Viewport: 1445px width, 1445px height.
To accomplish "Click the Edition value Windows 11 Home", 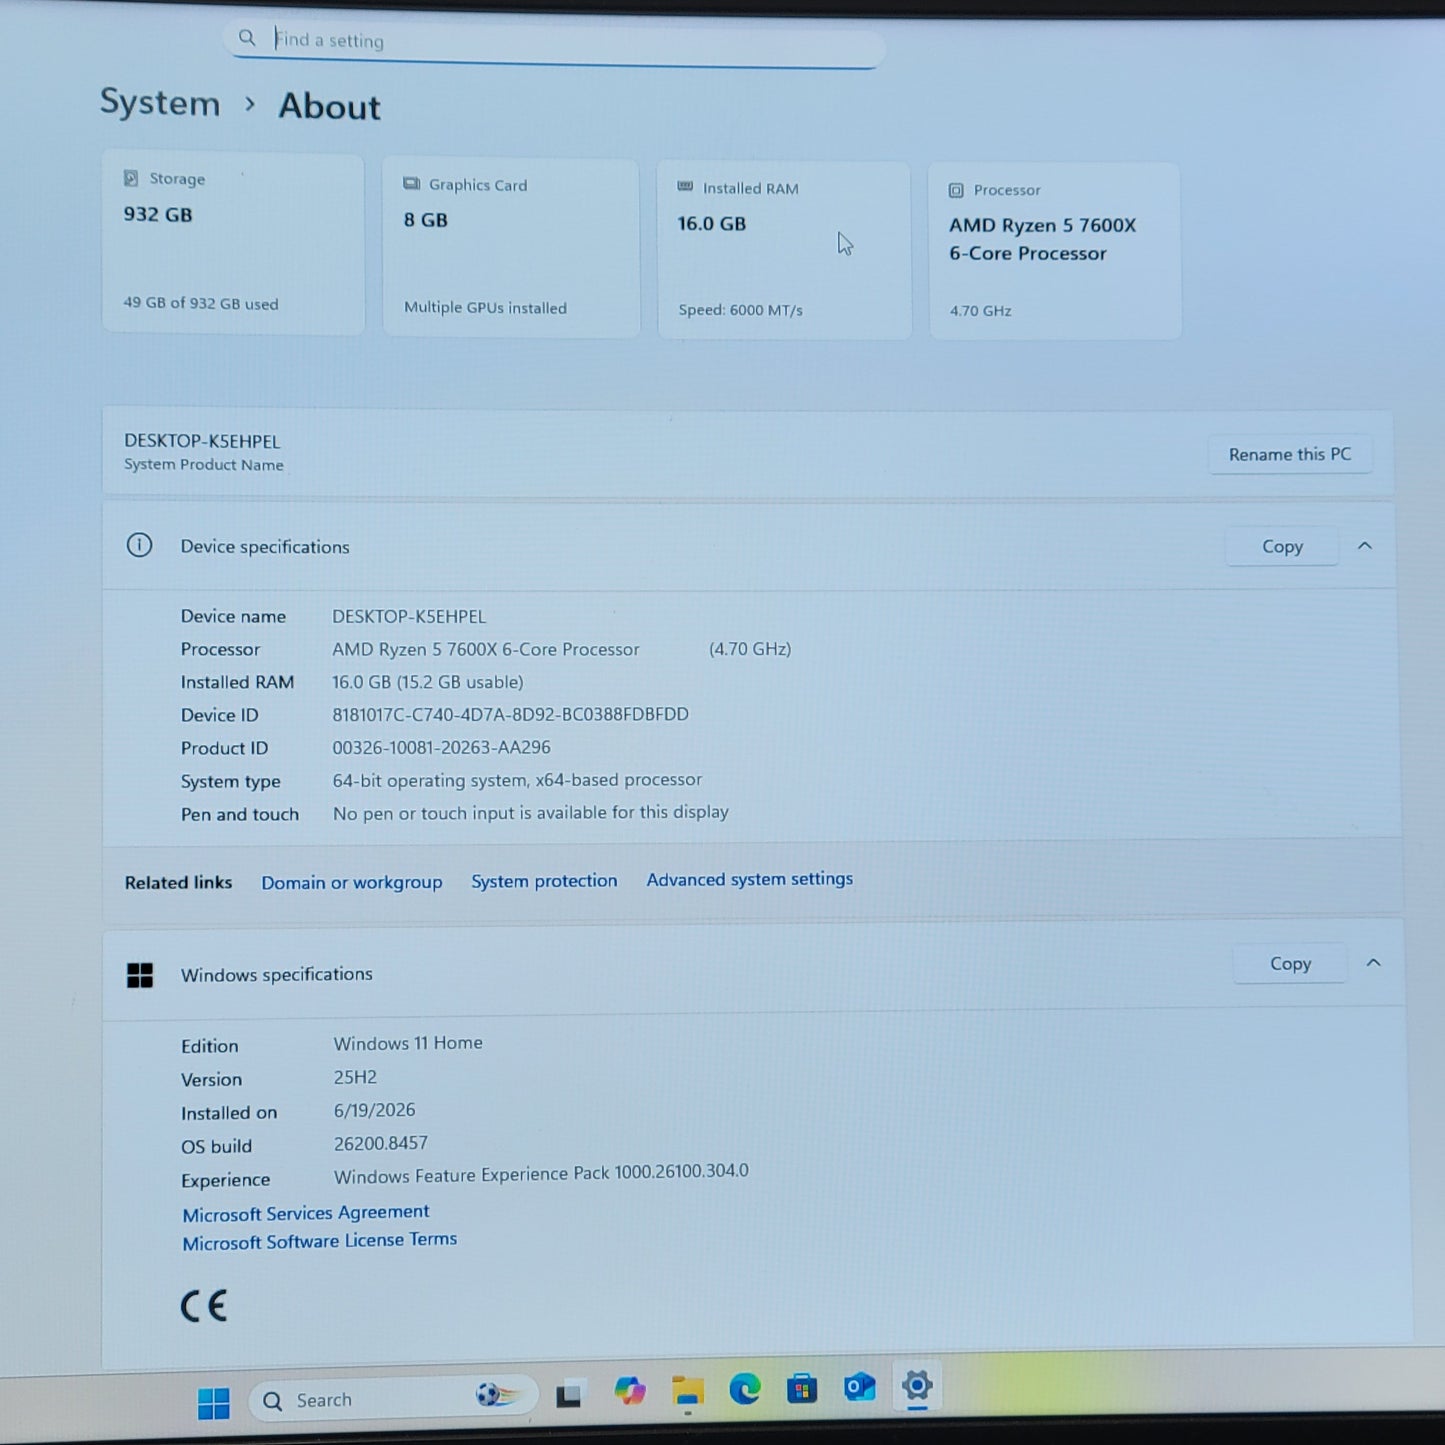I will point(408,1043).
